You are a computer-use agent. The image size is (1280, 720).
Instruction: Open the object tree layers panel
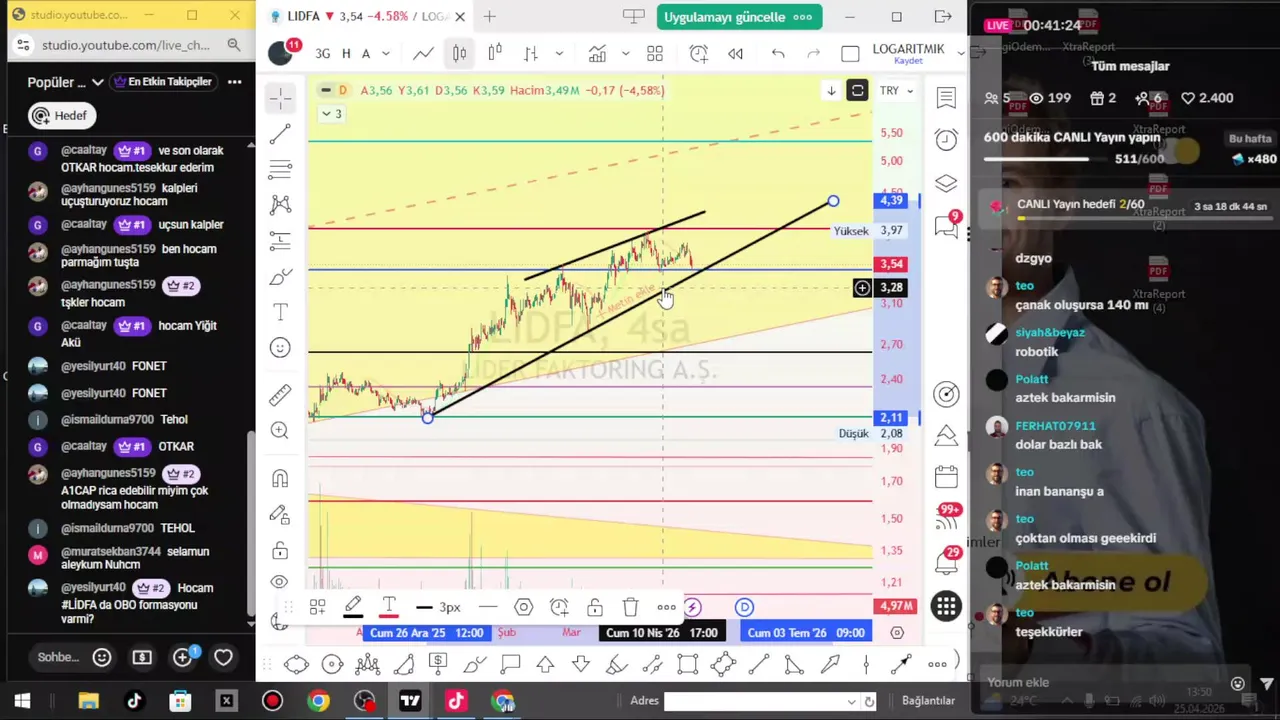[x=946, y=184]
